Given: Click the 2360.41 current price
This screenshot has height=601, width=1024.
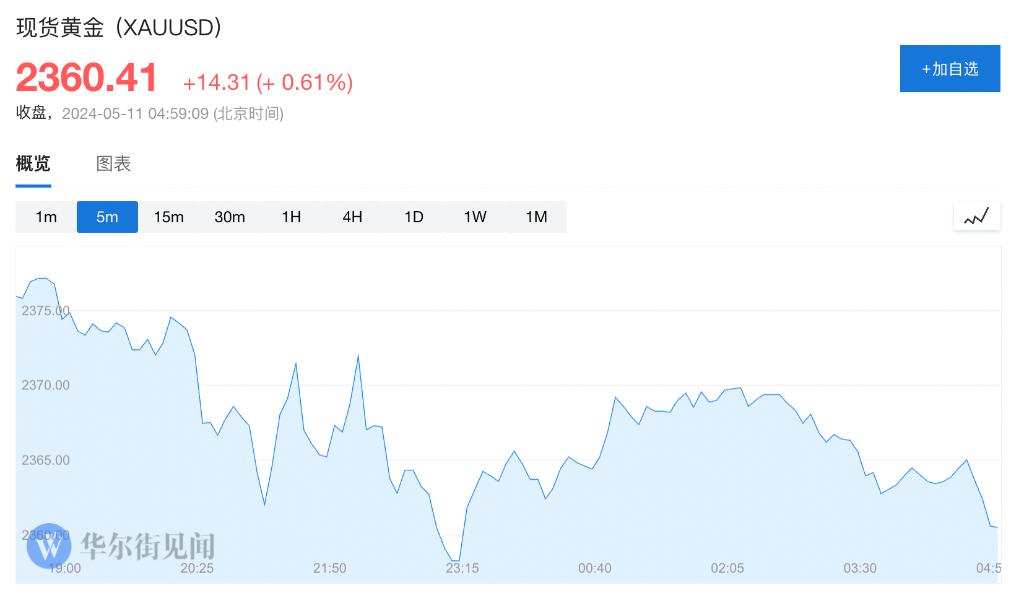Looking at the screenshot, I should [x=87, y=78].
